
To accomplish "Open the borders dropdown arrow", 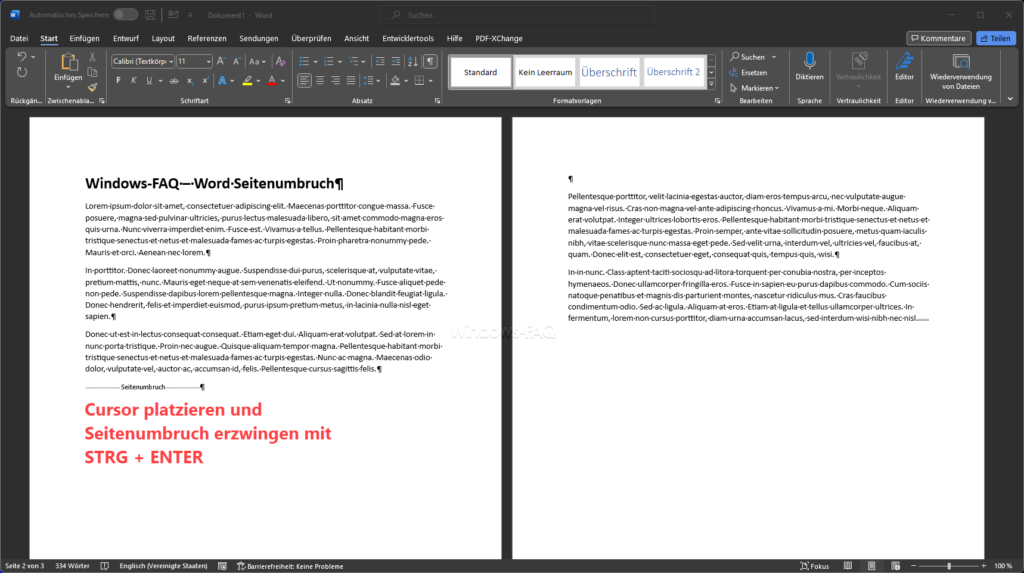I will [x=431, y=81].
